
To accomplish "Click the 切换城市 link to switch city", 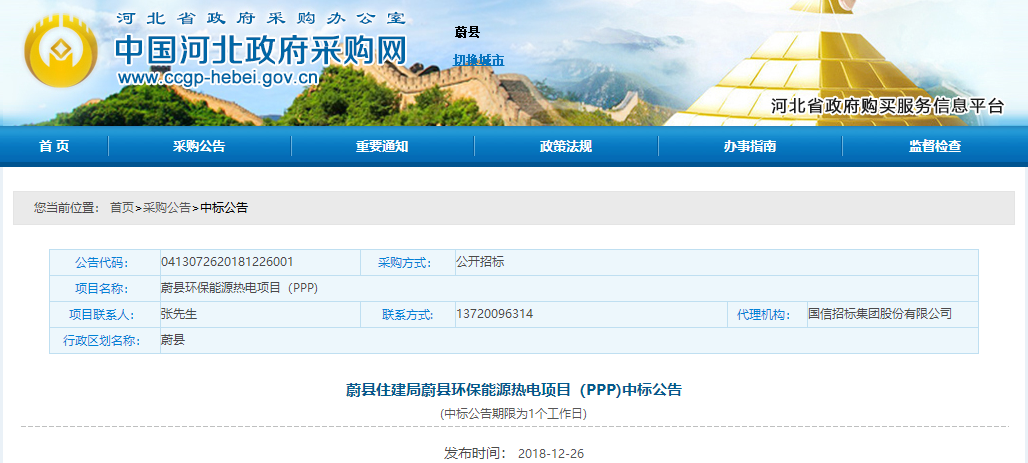I will pos(478,60).
